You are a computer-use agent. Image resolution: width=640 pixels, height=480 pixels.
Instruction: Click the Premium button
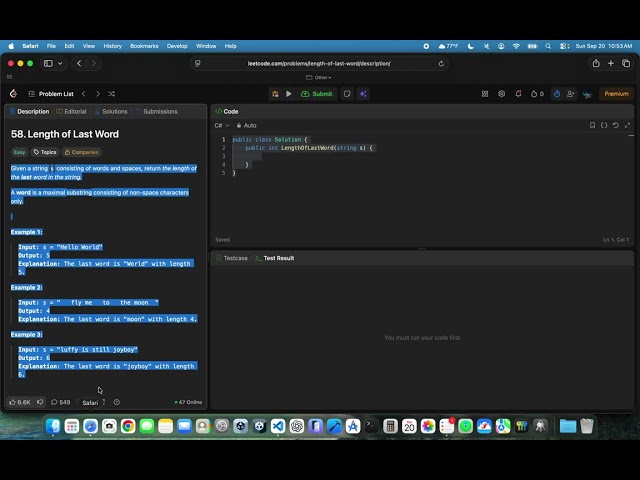point(616,94)
